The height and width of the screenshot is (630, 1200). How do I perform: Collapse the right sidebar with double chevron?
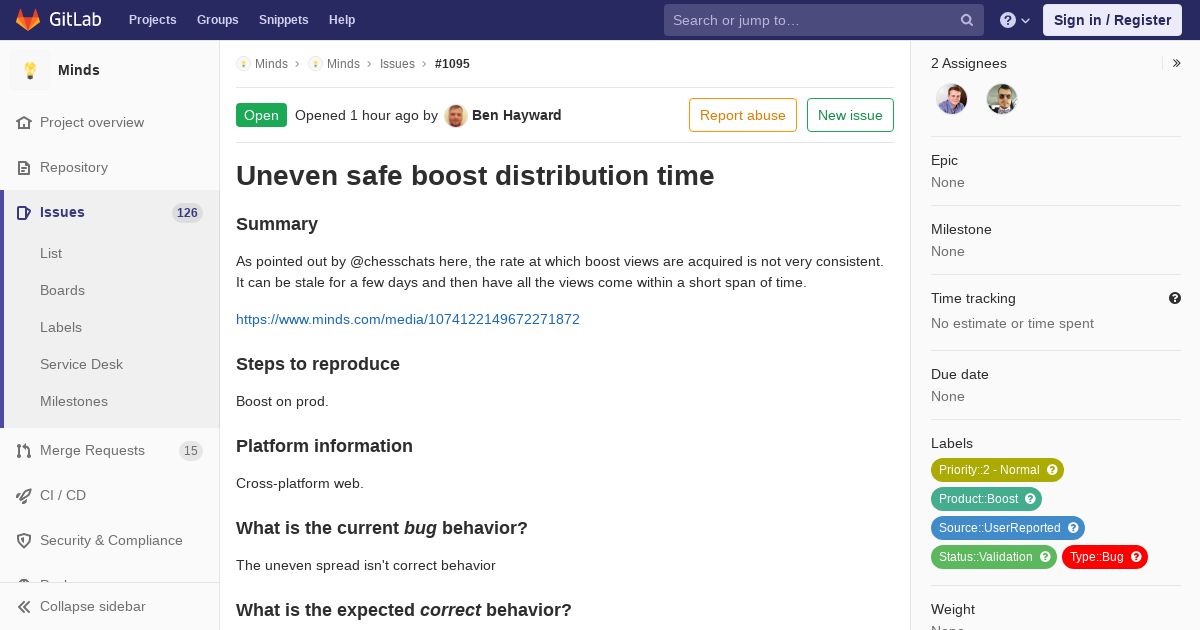[x=1177, y=63]
